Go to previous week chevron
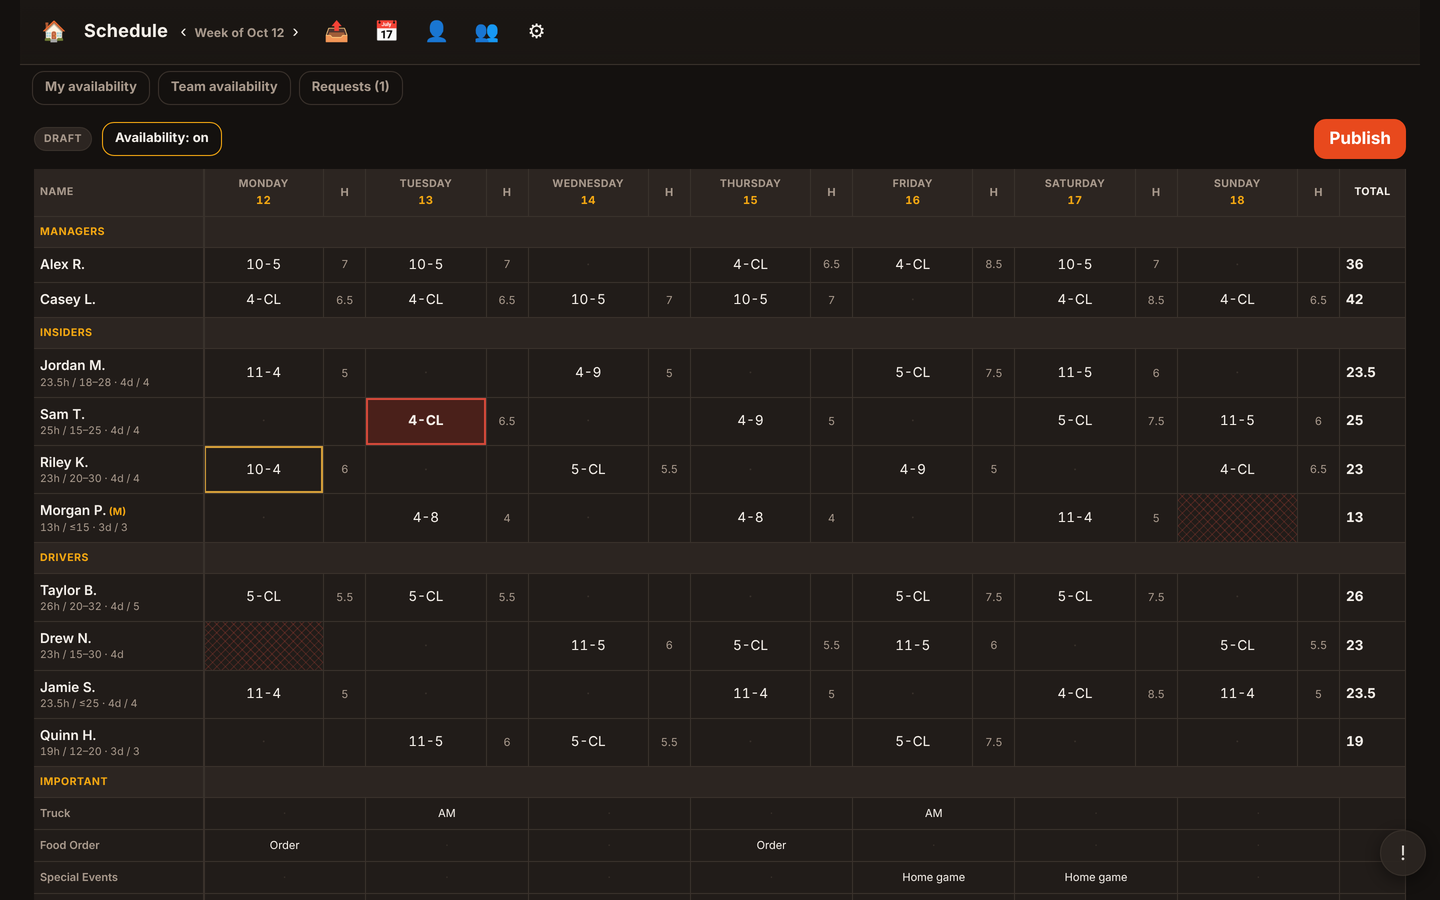This screenshot has width=1440, height=900. point(183,32)
